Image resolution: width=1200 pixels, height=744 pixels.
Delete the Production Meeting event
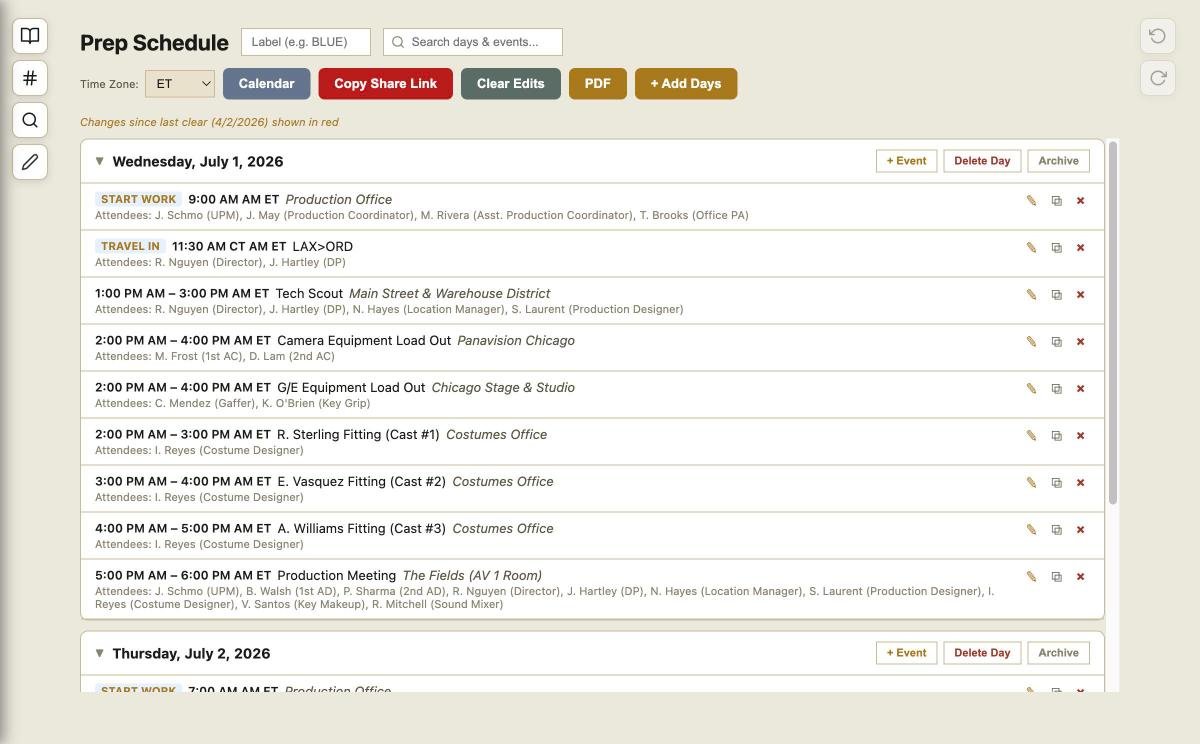[x=1080, y=577]
